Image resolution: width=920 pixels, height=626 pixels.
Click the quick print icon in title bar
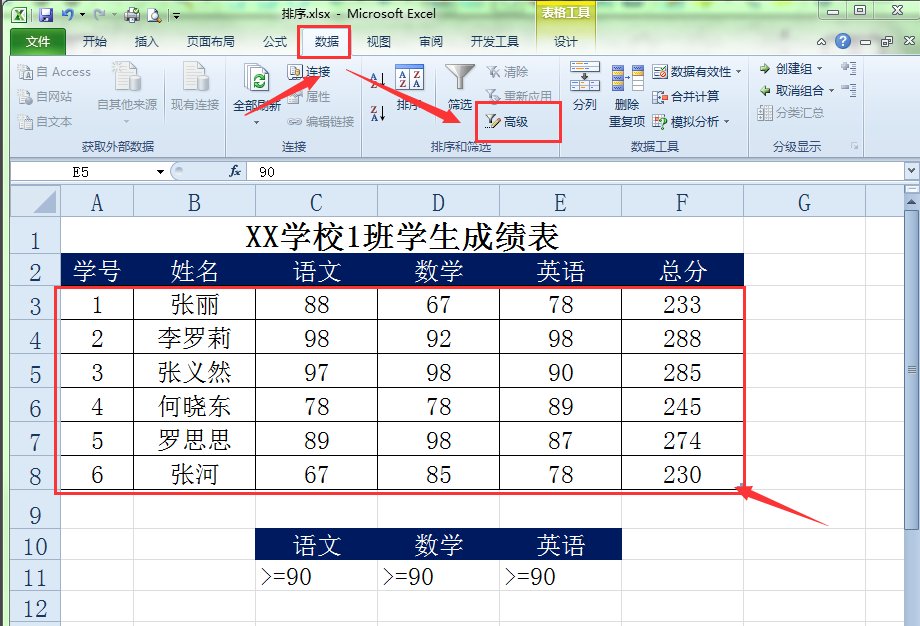coord(132,14)
